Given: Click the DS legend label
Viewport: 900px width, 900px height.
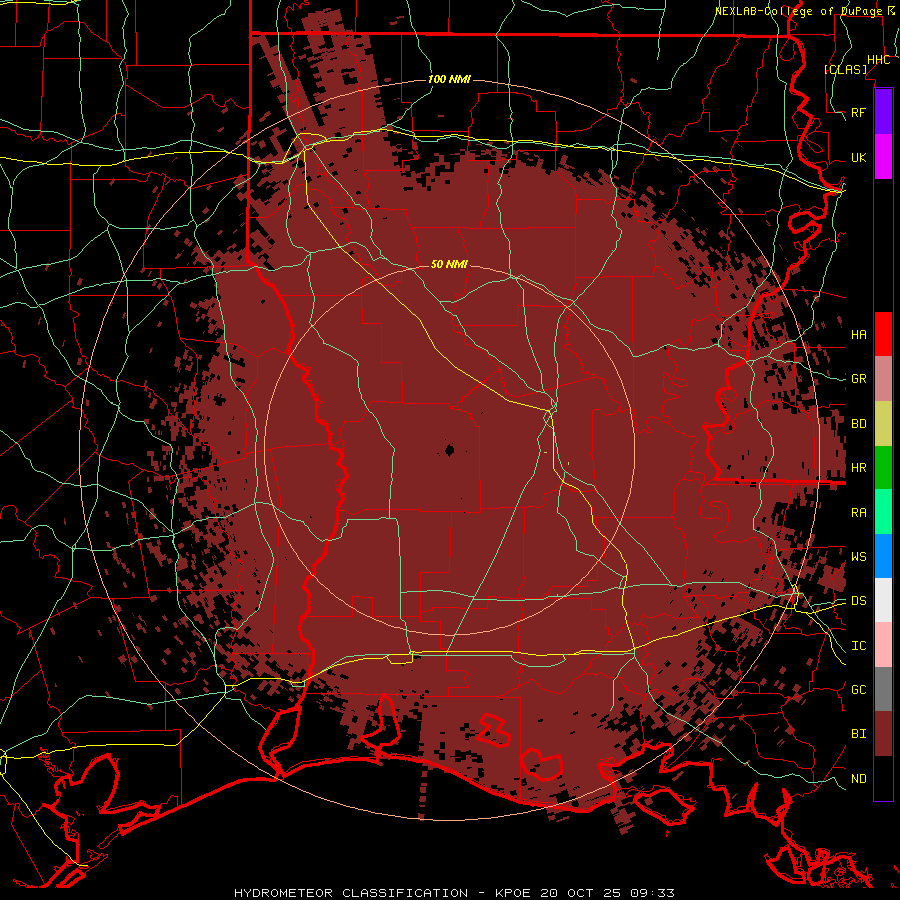Looking at the screenshot, I should coord(858,600).
